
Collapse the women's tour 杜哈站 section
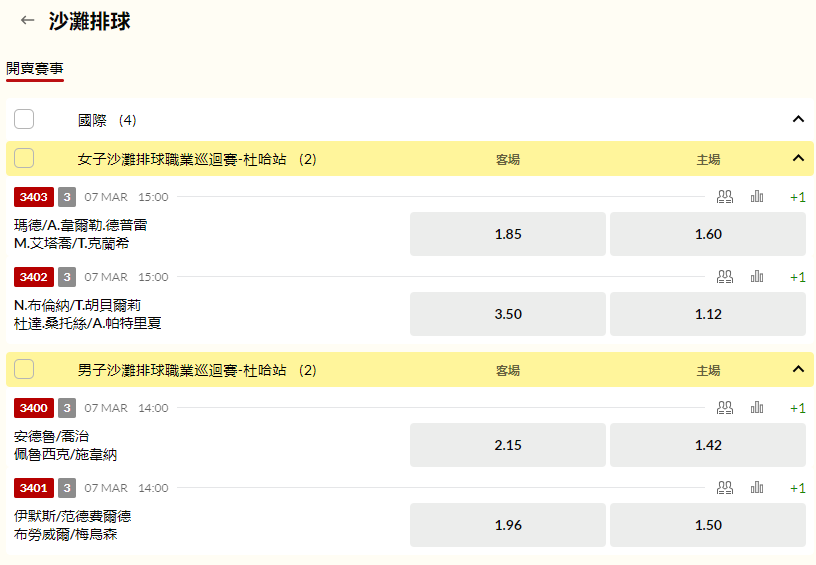pyautogui.click(x=798, y=158)
